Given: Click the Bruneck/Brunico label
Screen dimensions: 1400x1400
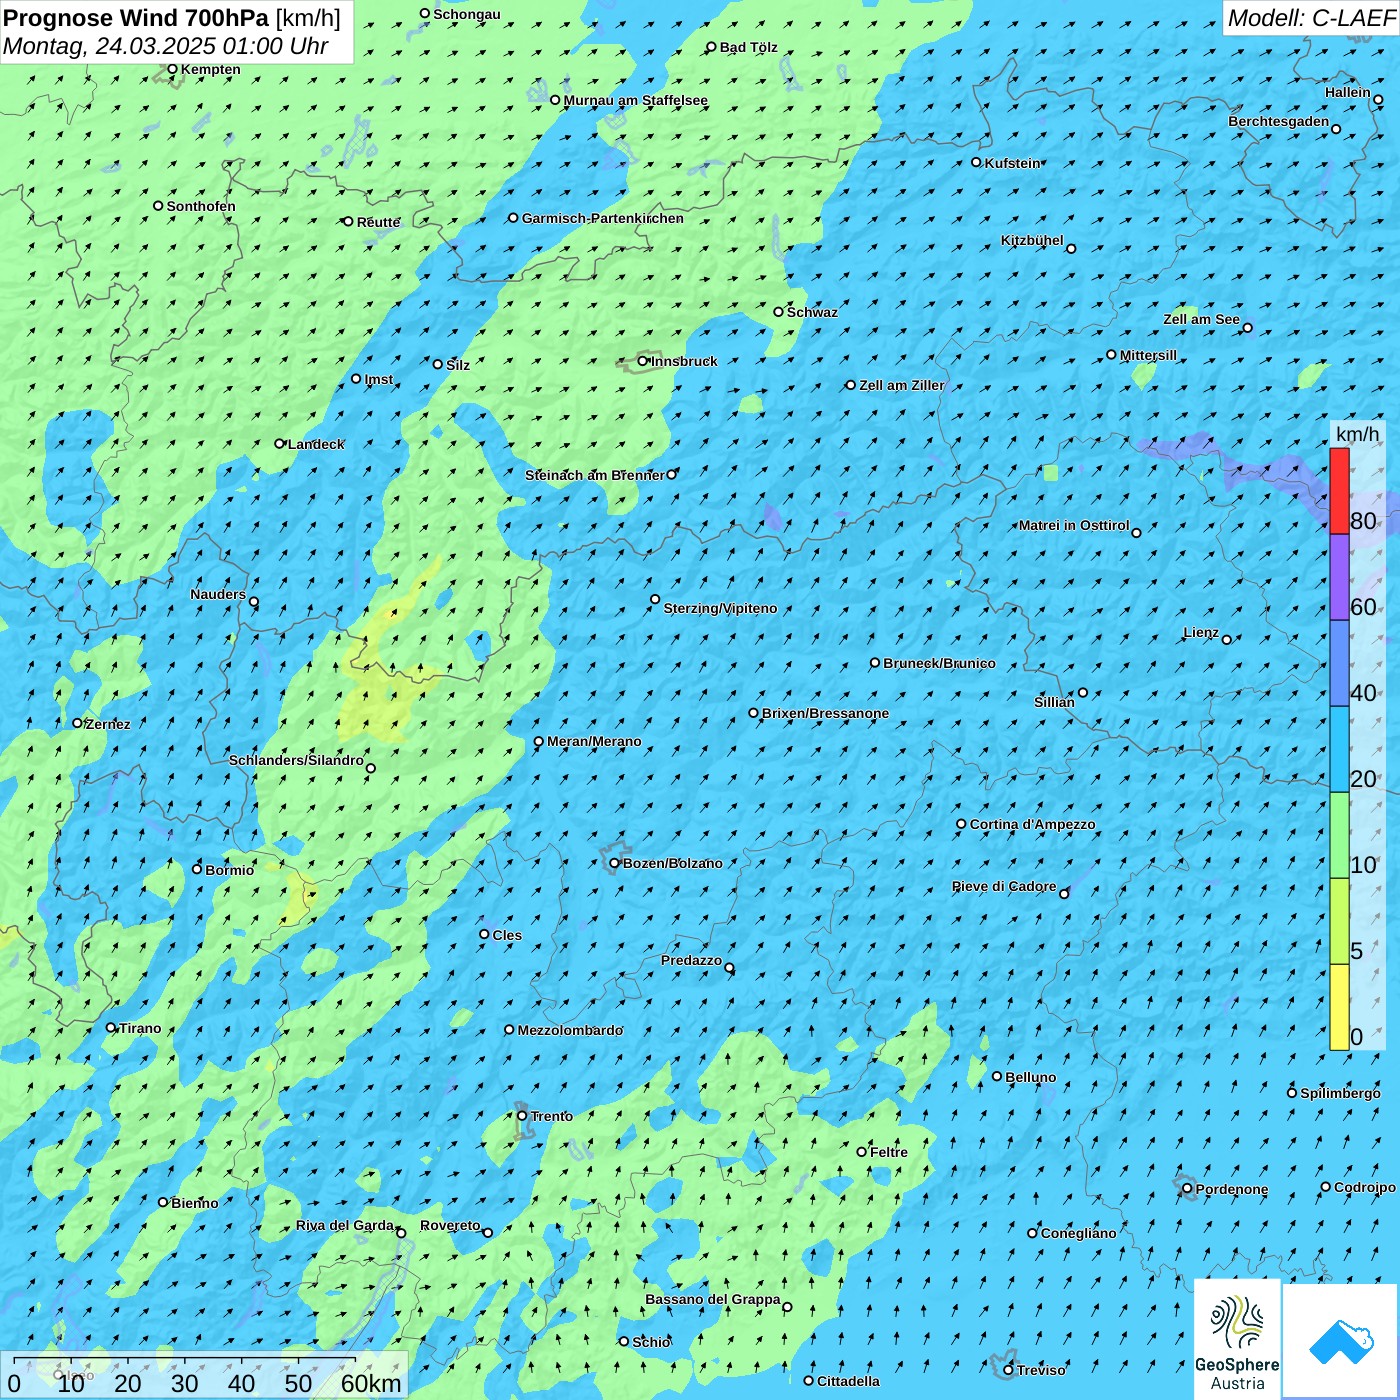Looking at the screenshot, I should tap(939, 663).
